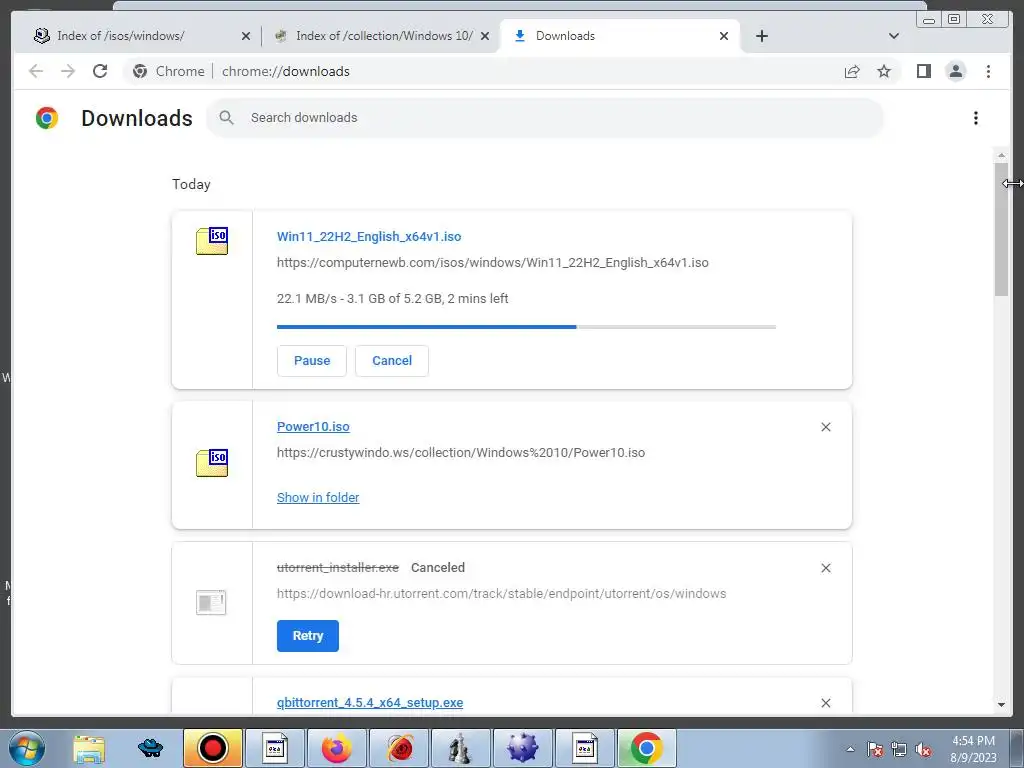Click the utorrent installer file icon
The height and width of the screenshot is (768, 1024).
click(211, 602)
